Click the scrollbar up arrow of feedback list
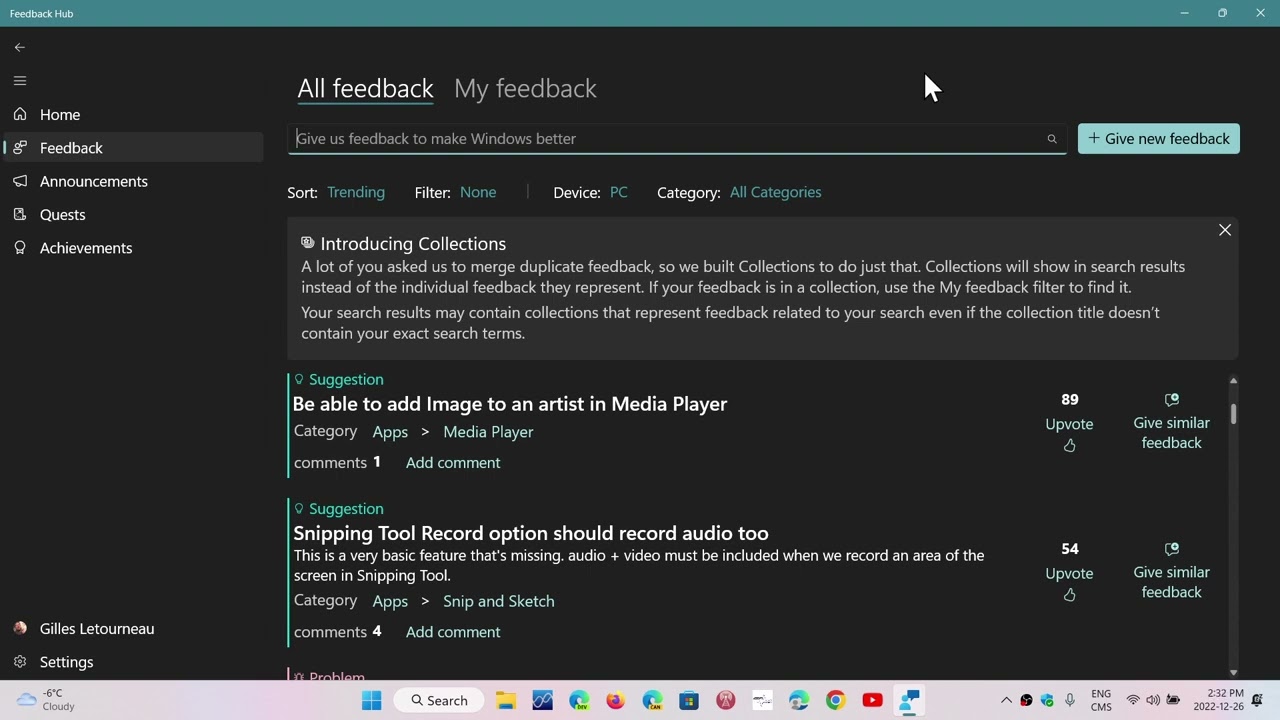Screen dimensions: 1280x720 point(1233,381)
